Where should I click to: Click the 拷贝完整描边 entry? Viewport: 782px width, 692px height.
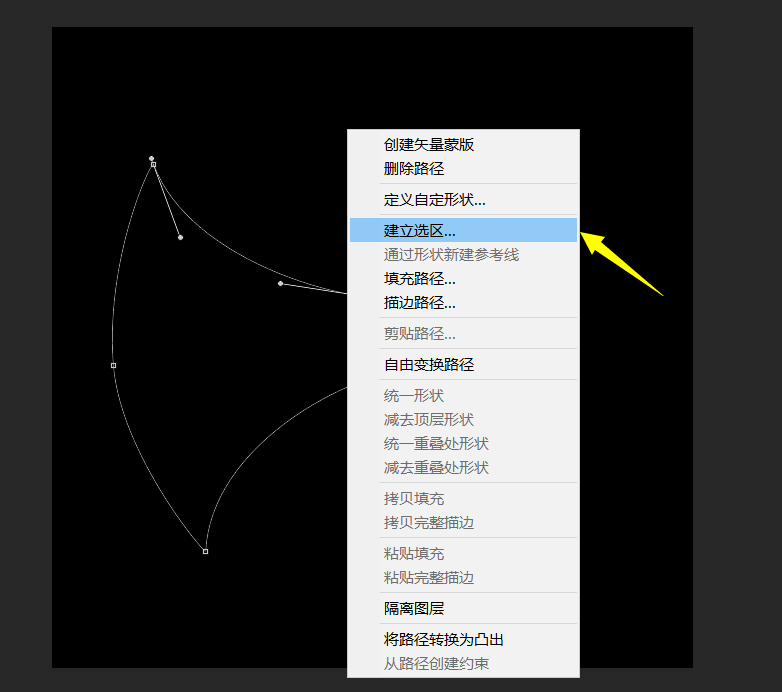point(463,522)
